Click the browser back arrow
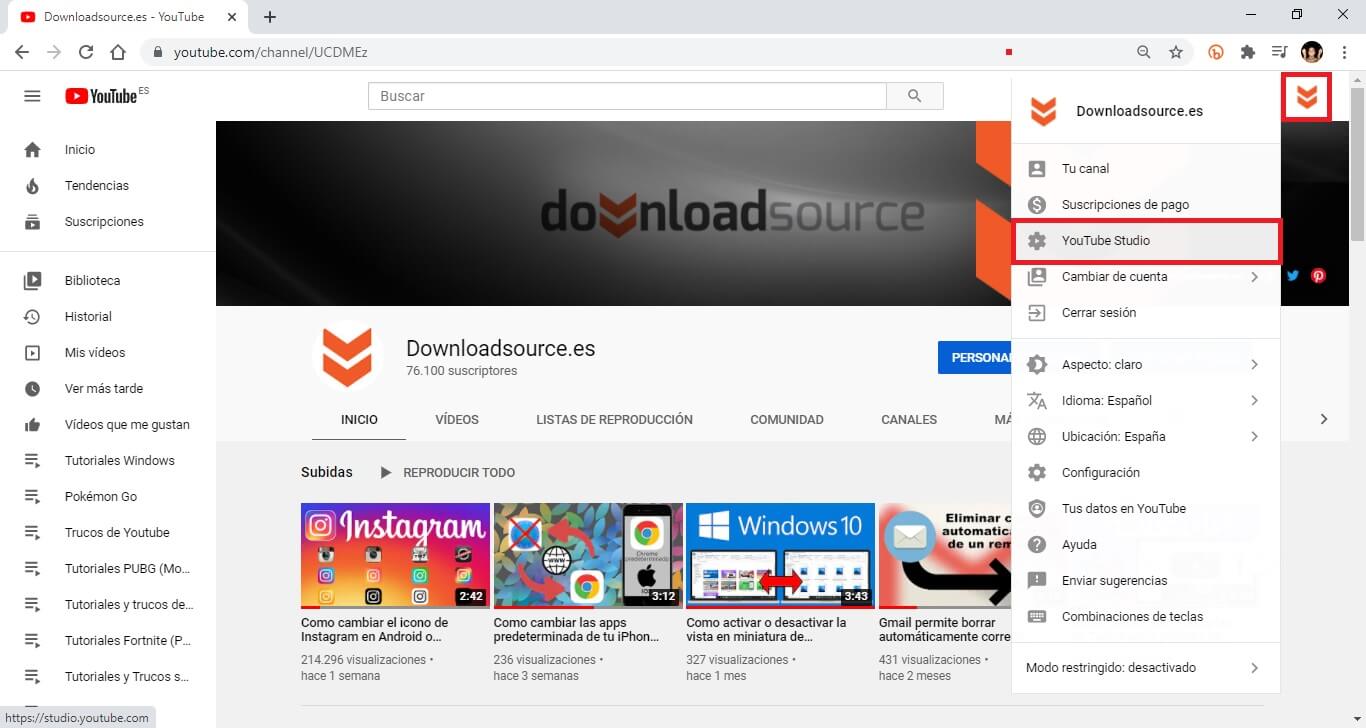The width and height of the screenshot is (1366, 728). [22, 52]
